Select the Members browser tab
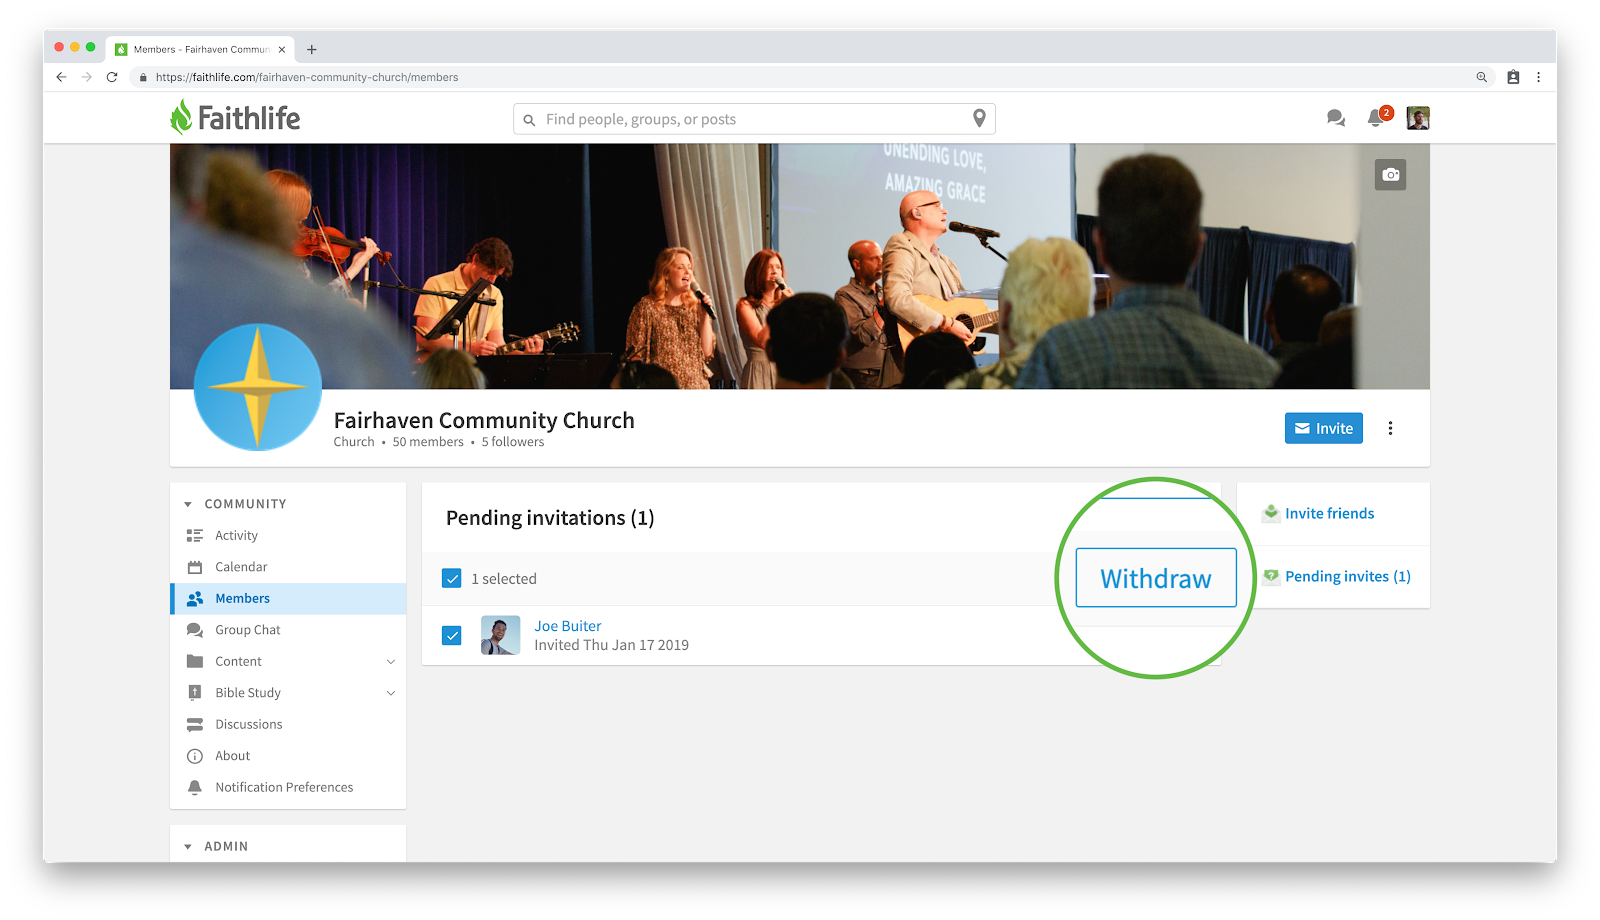Image resolution: width=1600 pixels, height=920 pixels. [x=200, y=49]
